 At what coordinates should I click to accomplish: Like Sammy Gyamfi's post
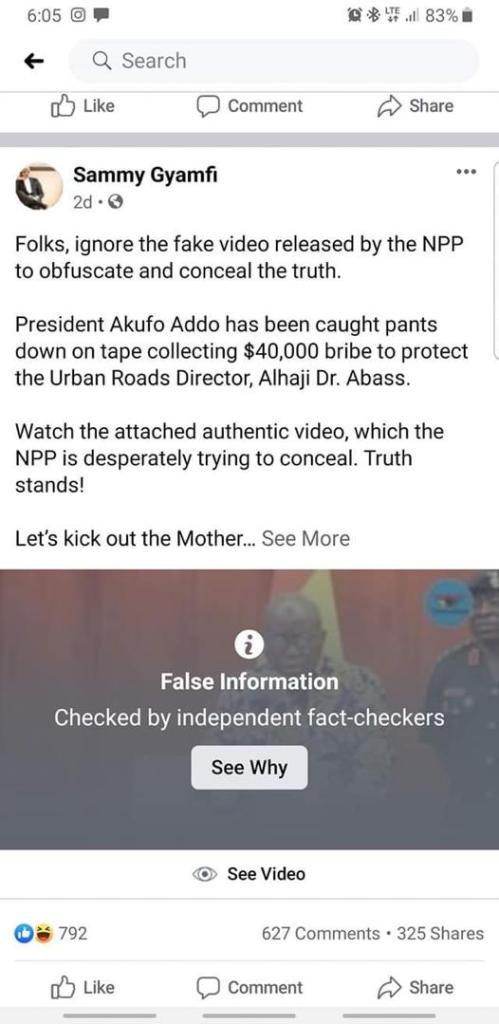82,987
